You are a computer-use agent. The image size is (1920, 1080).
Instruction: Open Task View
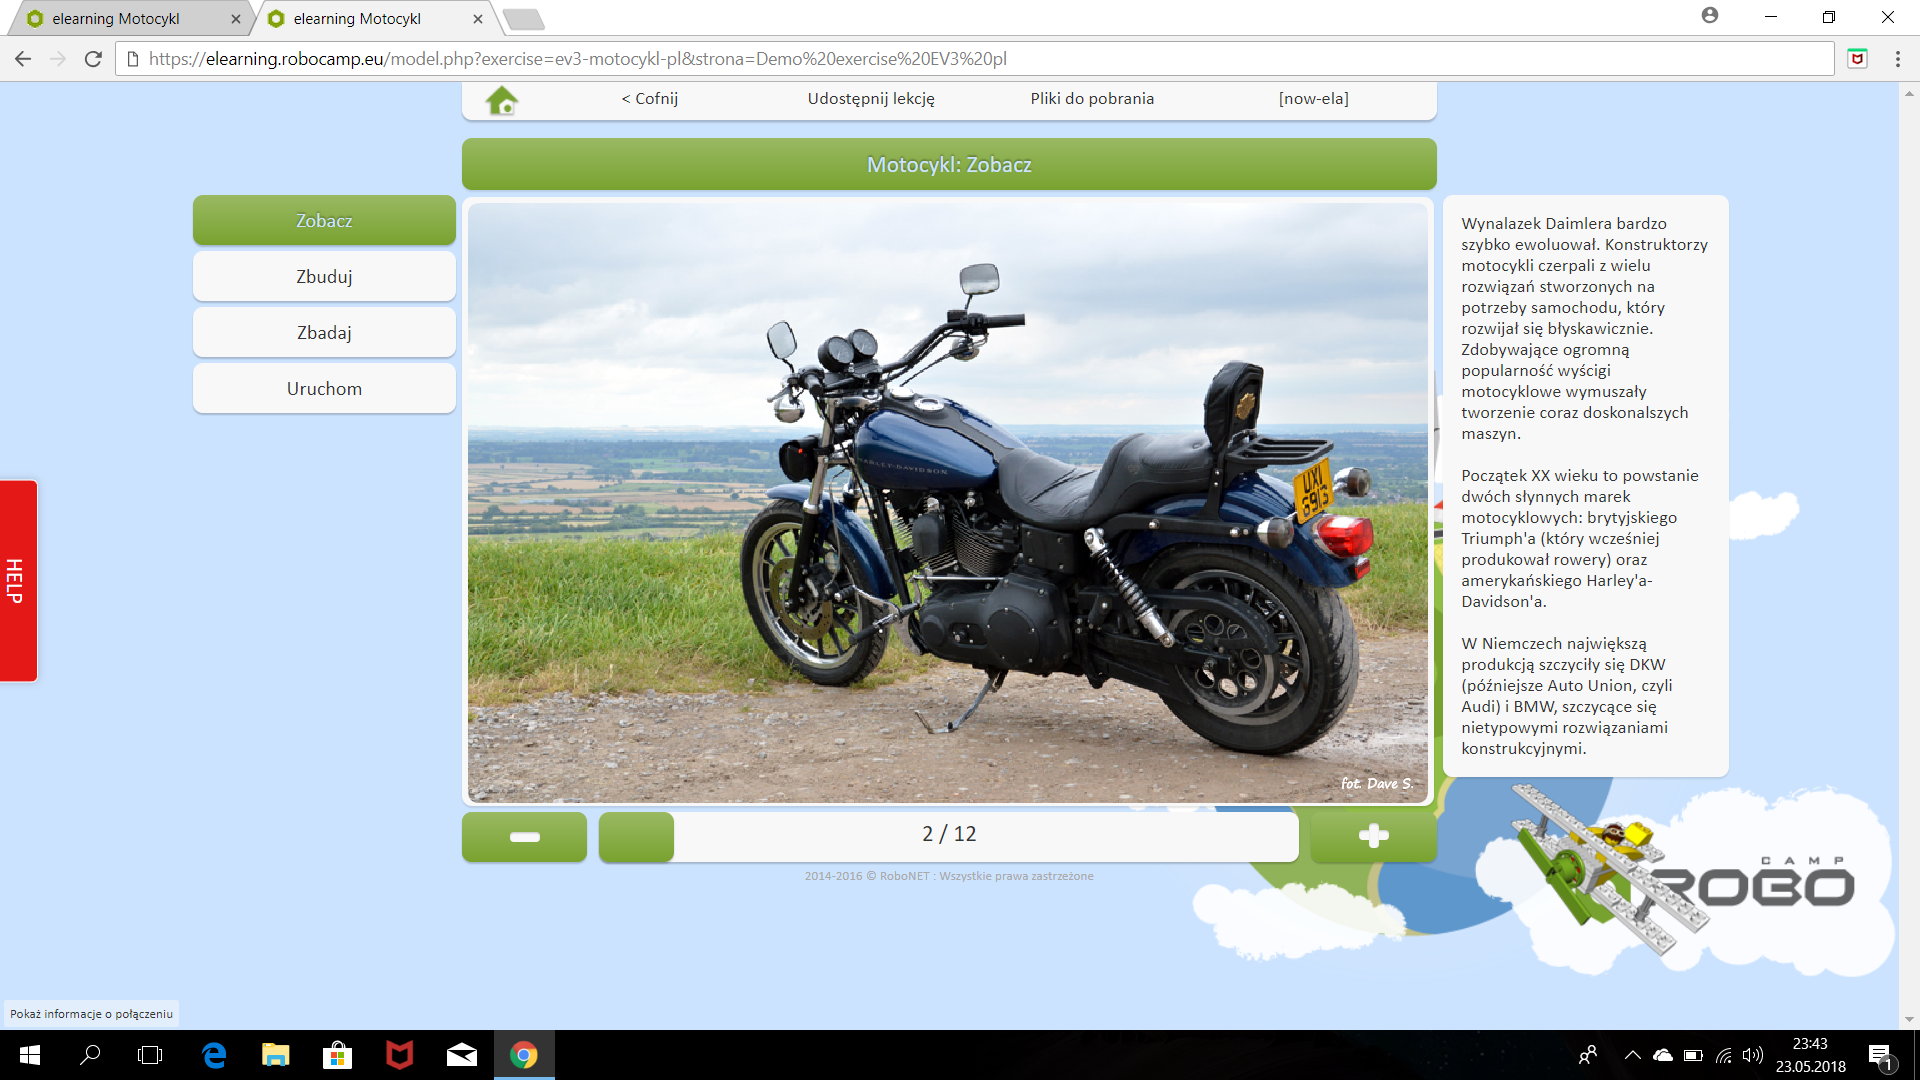pyautogui.click(x=150, y=1055)
